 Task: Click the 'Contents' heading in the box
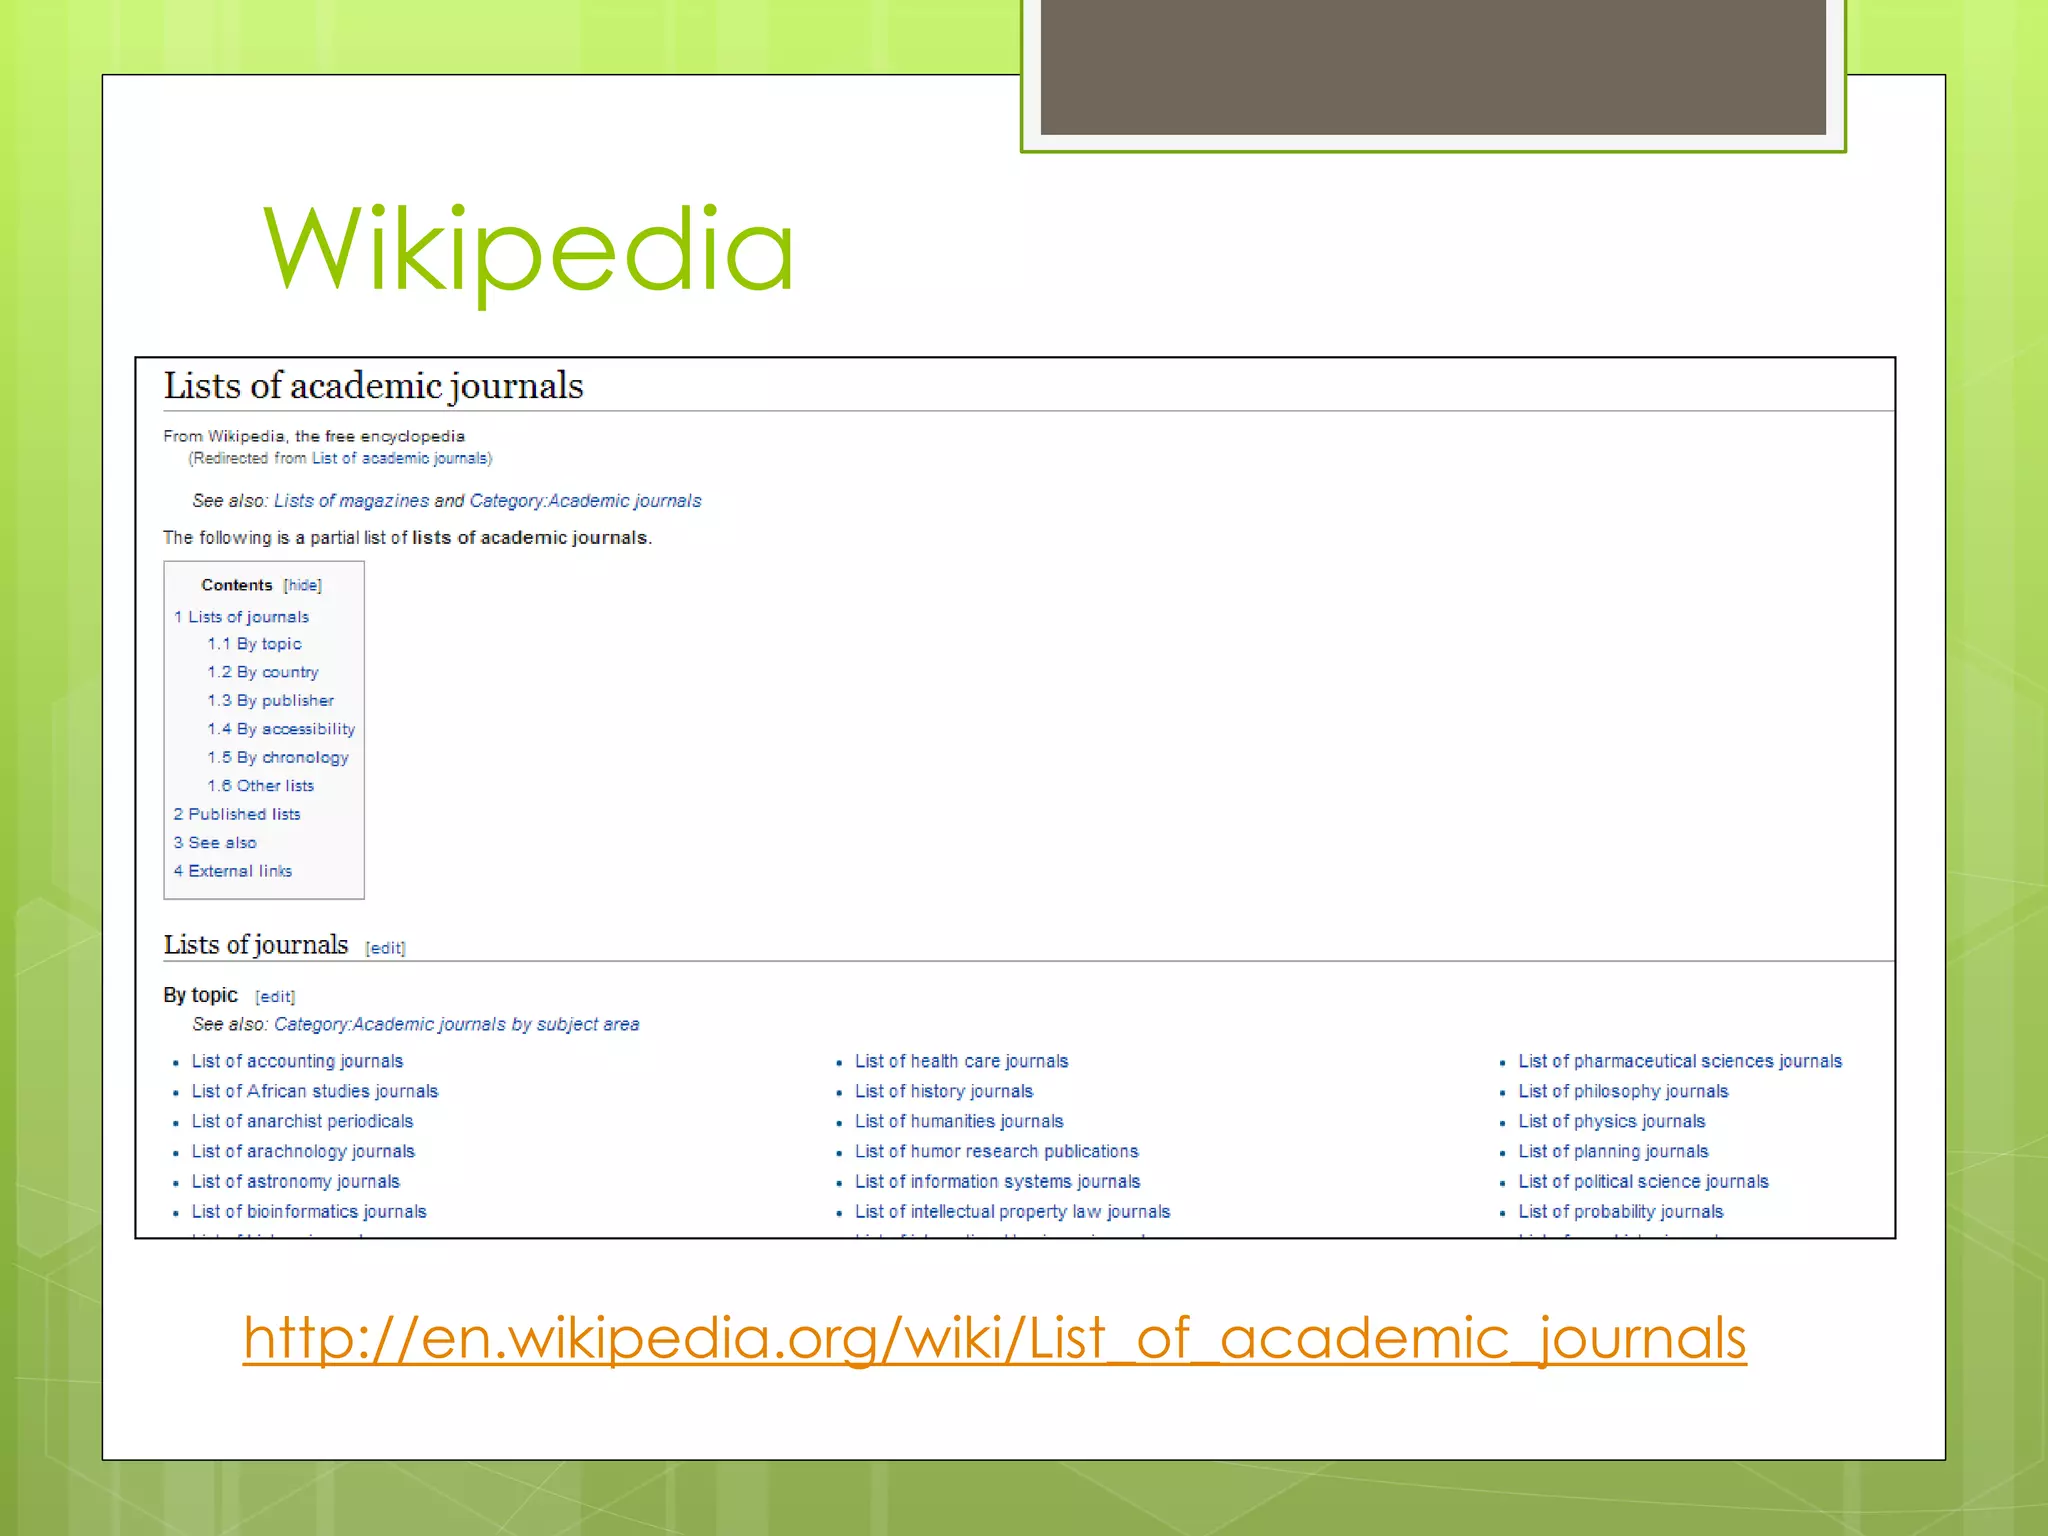point(236,585)
